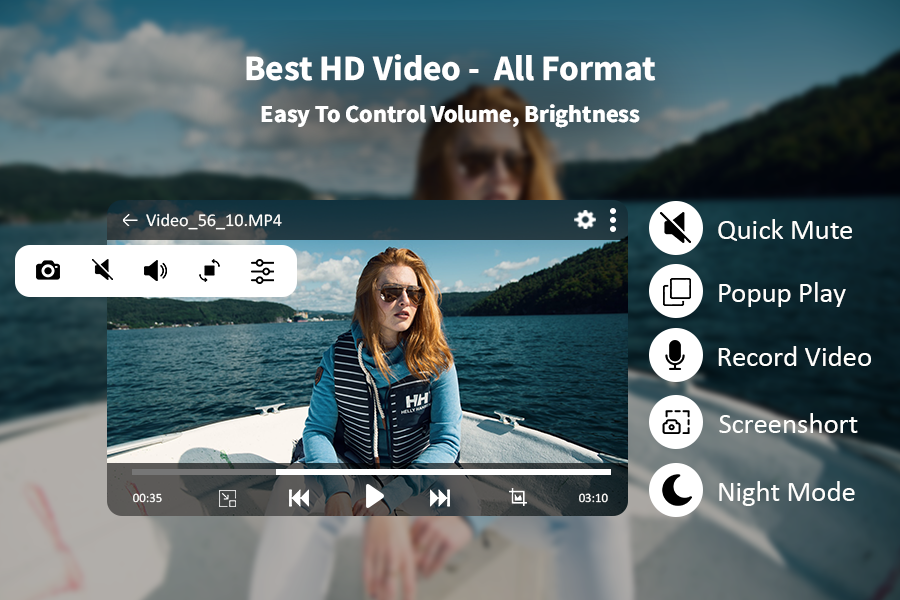Click the elapsed time 00:35
The width and height of the screenshot is (900, 600).
coord(147,498)
